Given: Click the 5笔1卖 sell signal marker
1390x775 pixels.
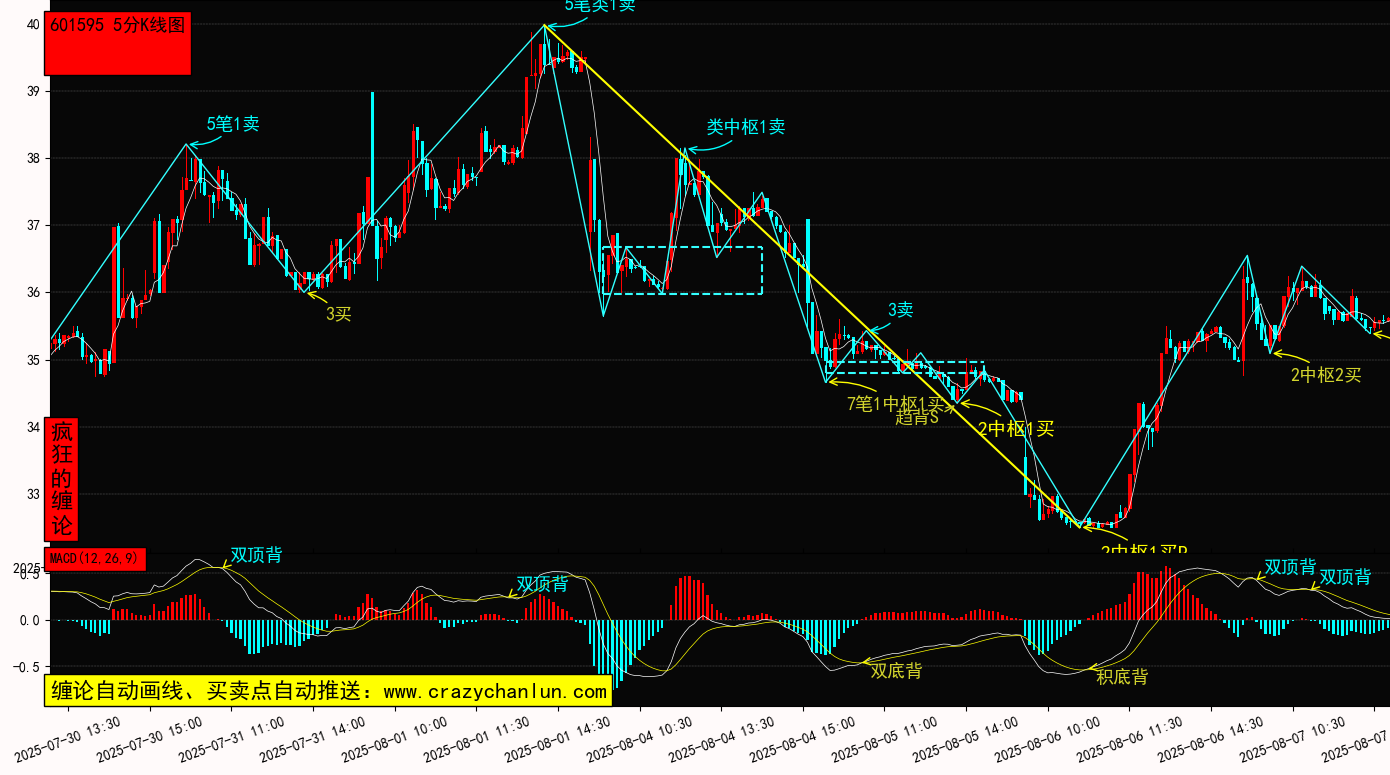Looking at the screenshot, I should (x=232, y=124).
